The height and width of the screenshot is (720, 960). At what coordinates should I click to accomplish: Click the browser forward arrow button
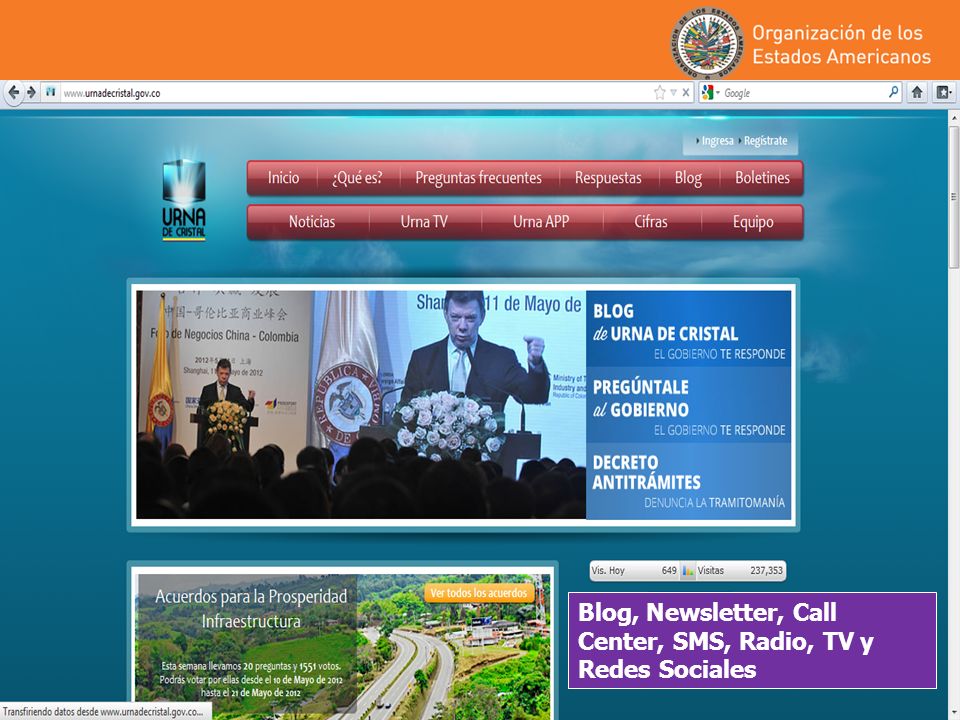(31, 93)
